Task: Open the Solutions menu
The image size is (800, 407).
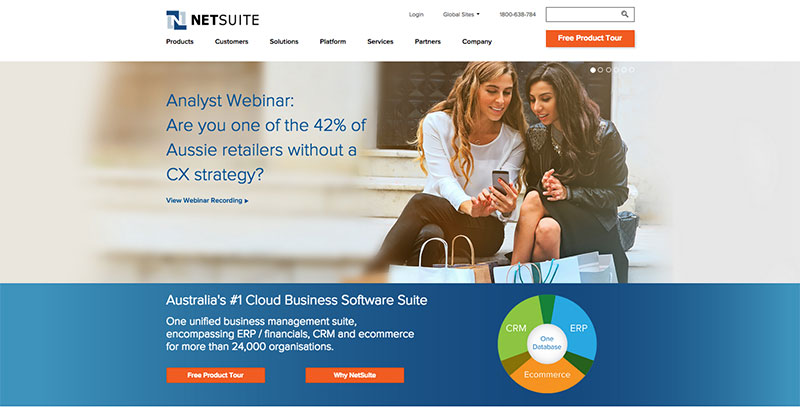Action: (284, 41)
